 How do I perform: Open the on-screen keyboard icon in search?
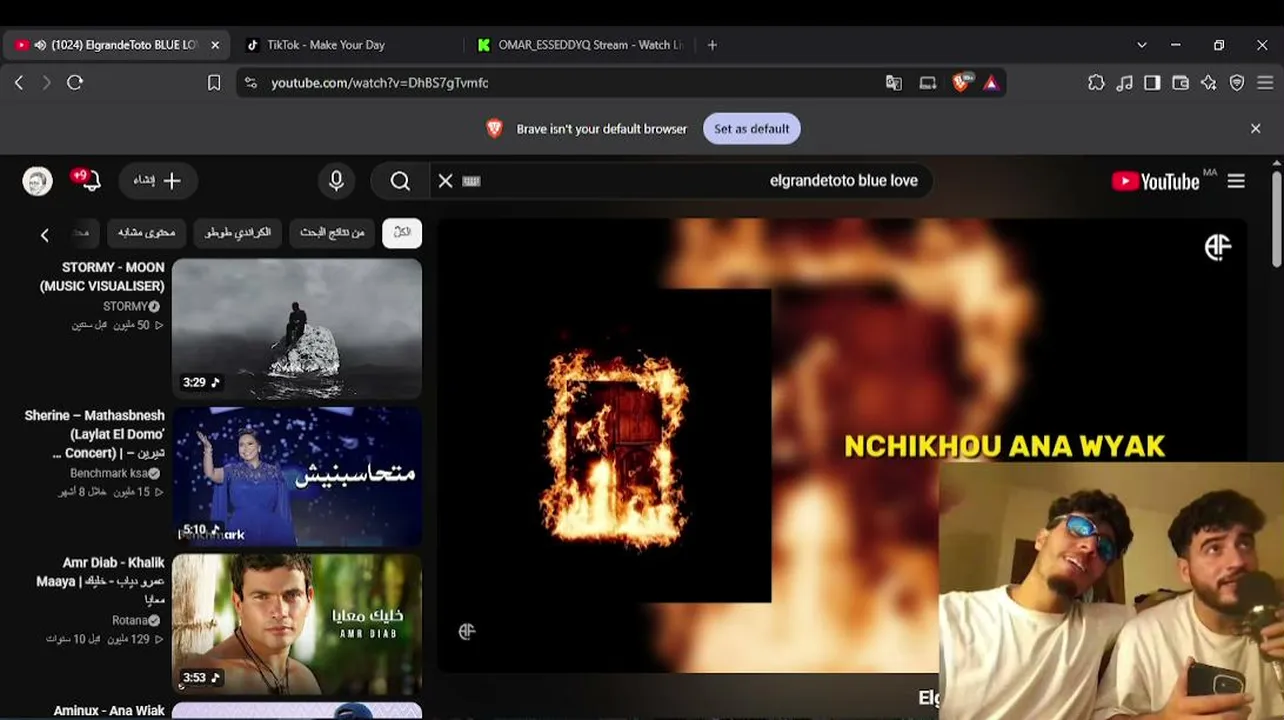(x=472, y=181)
